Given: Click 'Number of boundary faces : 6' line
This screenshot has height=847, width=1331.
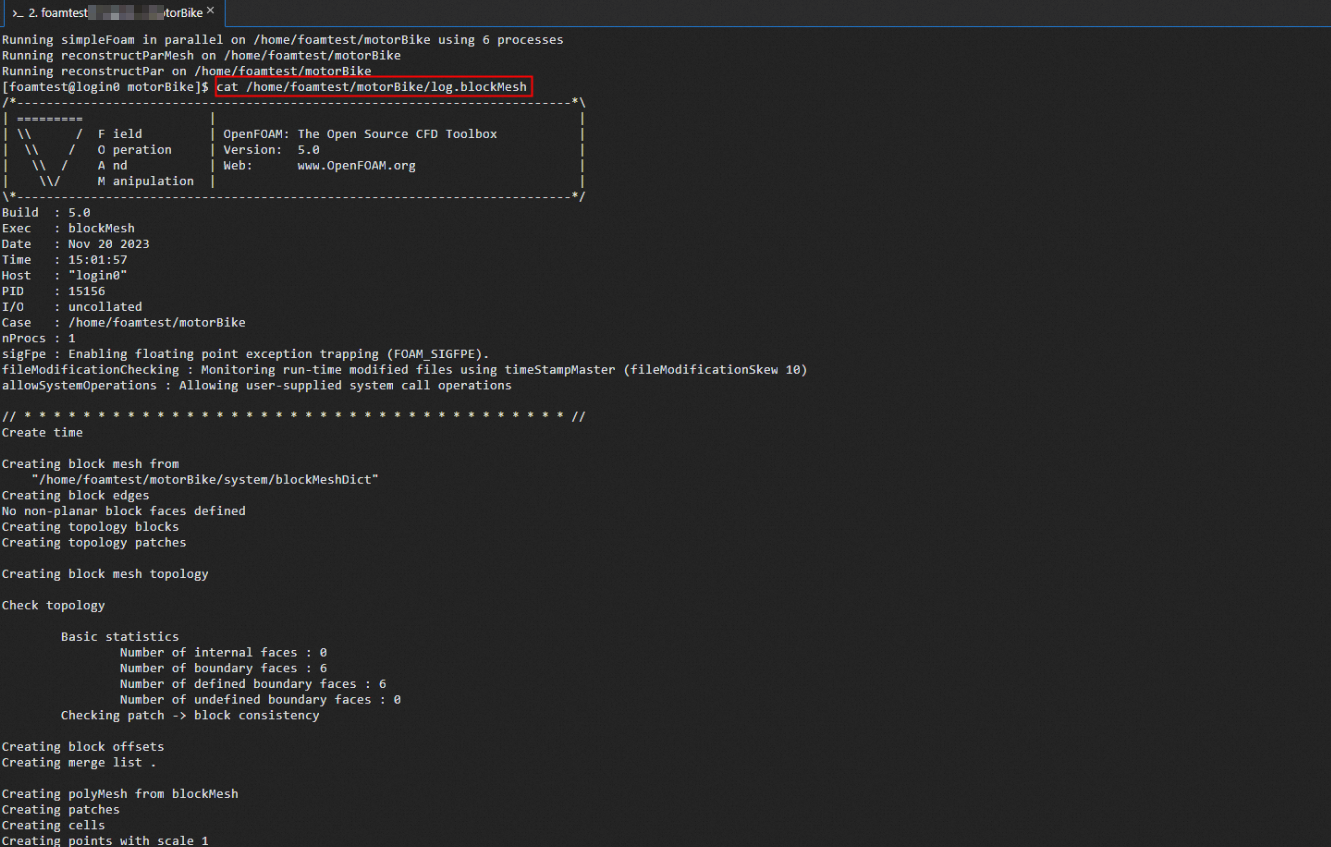Looking at the screenshot, I should [224, 668].
